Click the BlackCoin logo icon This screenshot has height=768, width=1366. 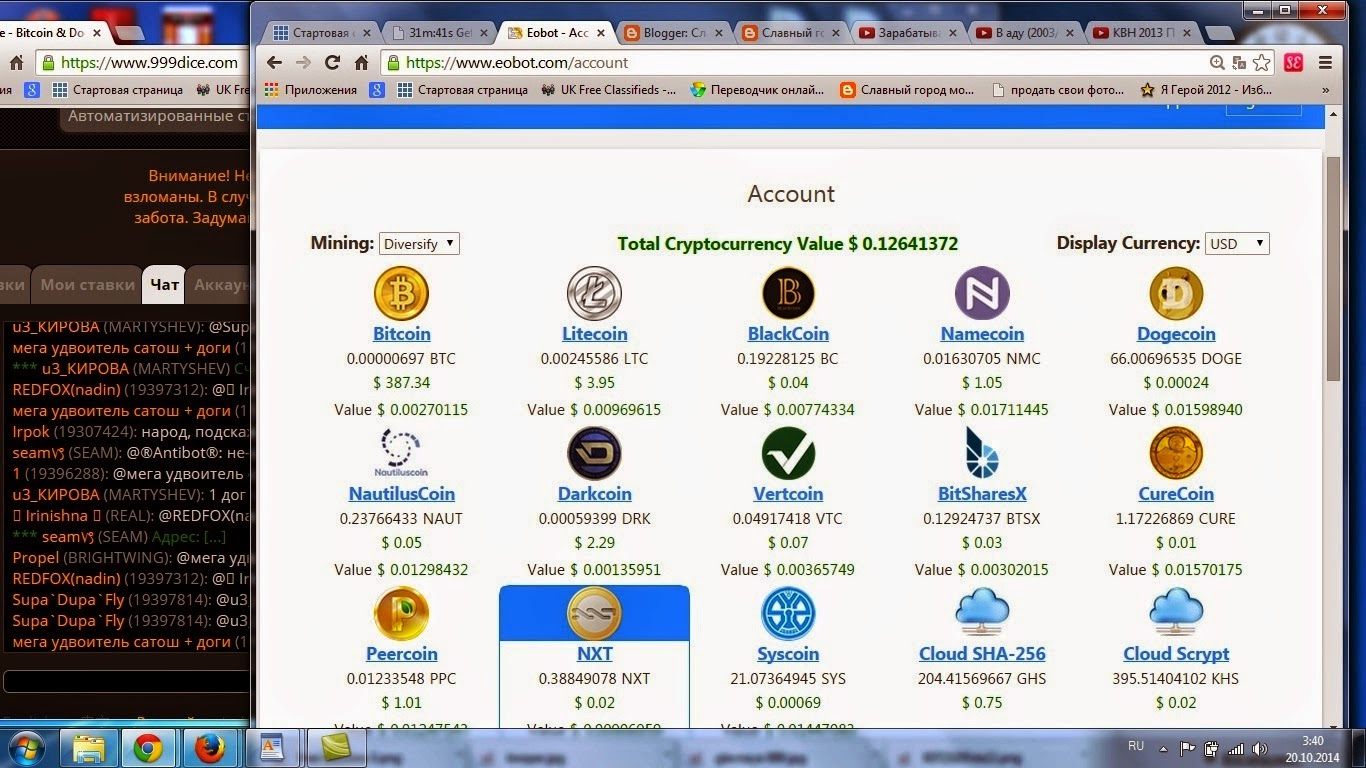(x=788, y=294)
